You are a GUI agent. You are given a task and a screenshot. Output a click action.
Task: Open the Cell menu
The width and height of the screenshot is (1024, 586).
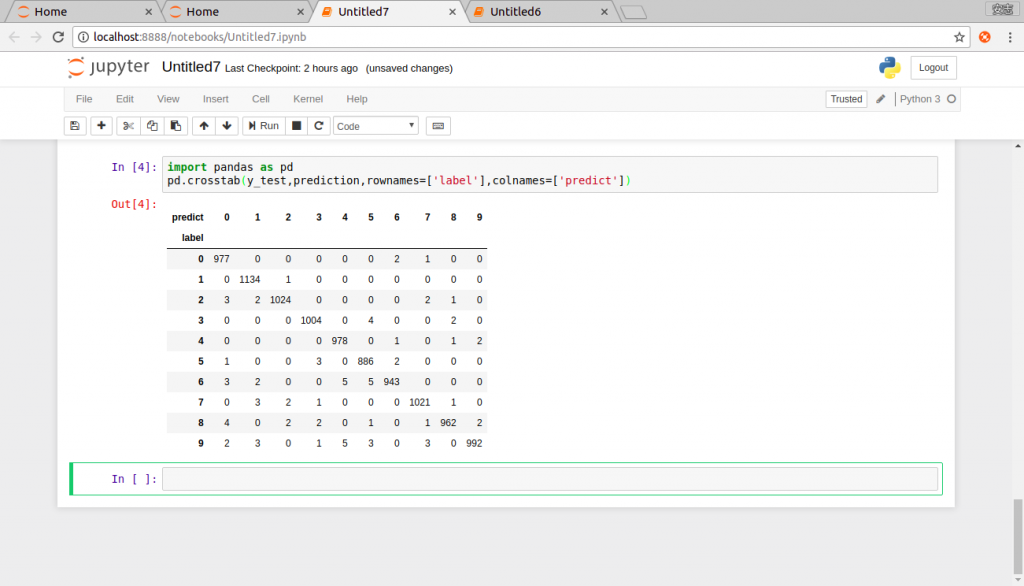pyautogui.click(x=261, y=99)
